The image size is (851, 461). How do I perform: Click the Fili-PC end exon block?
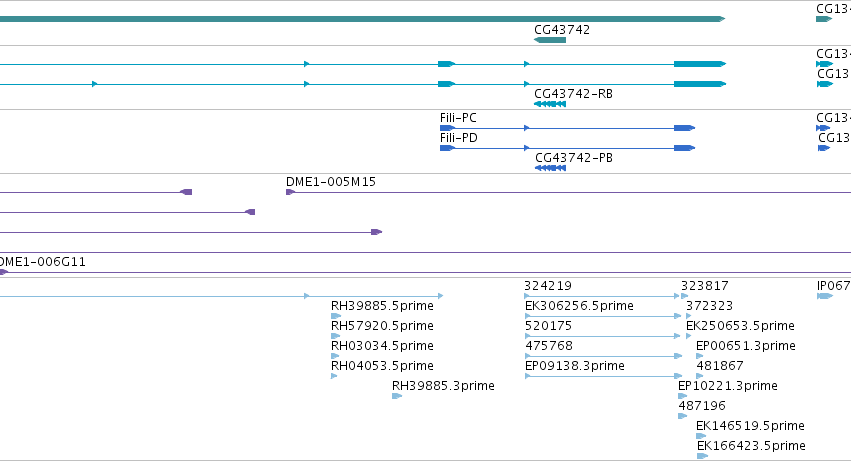pos(684,128)
